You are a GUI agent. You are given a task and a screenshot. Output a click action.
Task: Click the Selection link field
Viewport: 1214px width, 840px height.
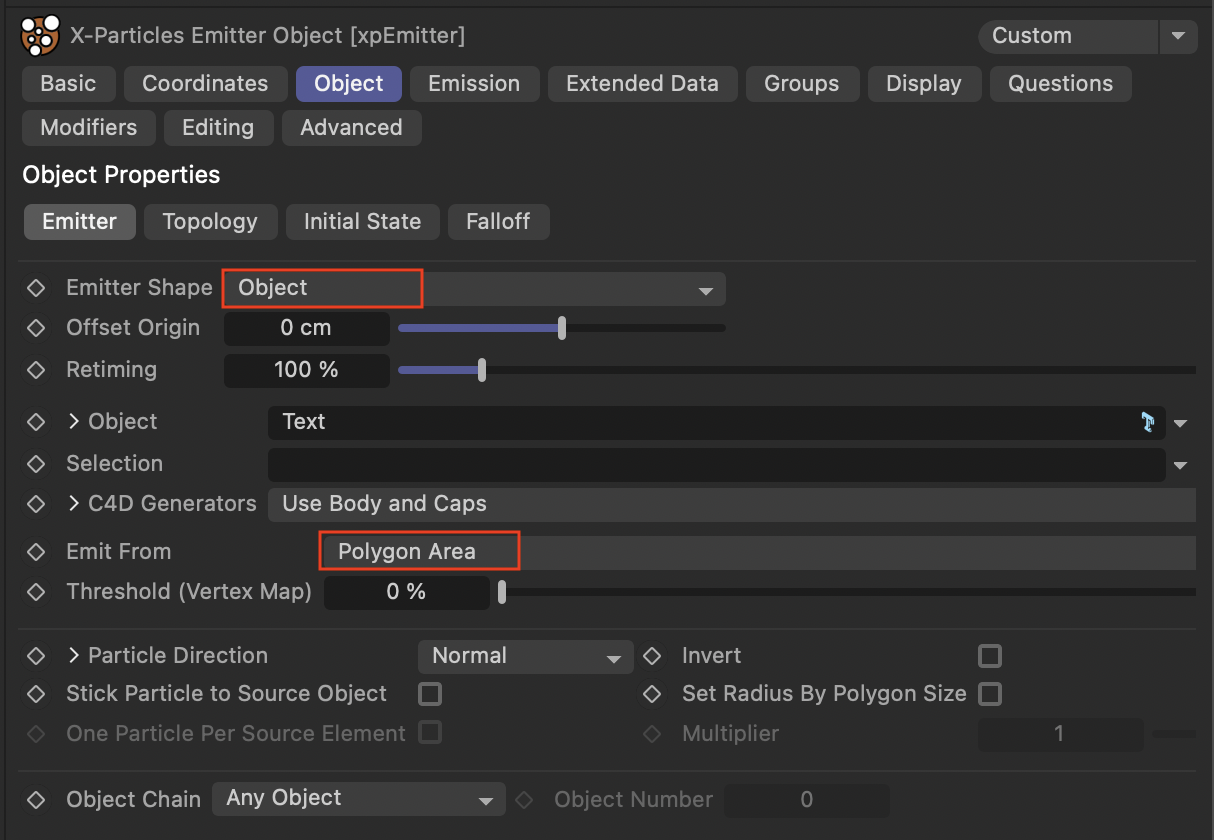716,465
